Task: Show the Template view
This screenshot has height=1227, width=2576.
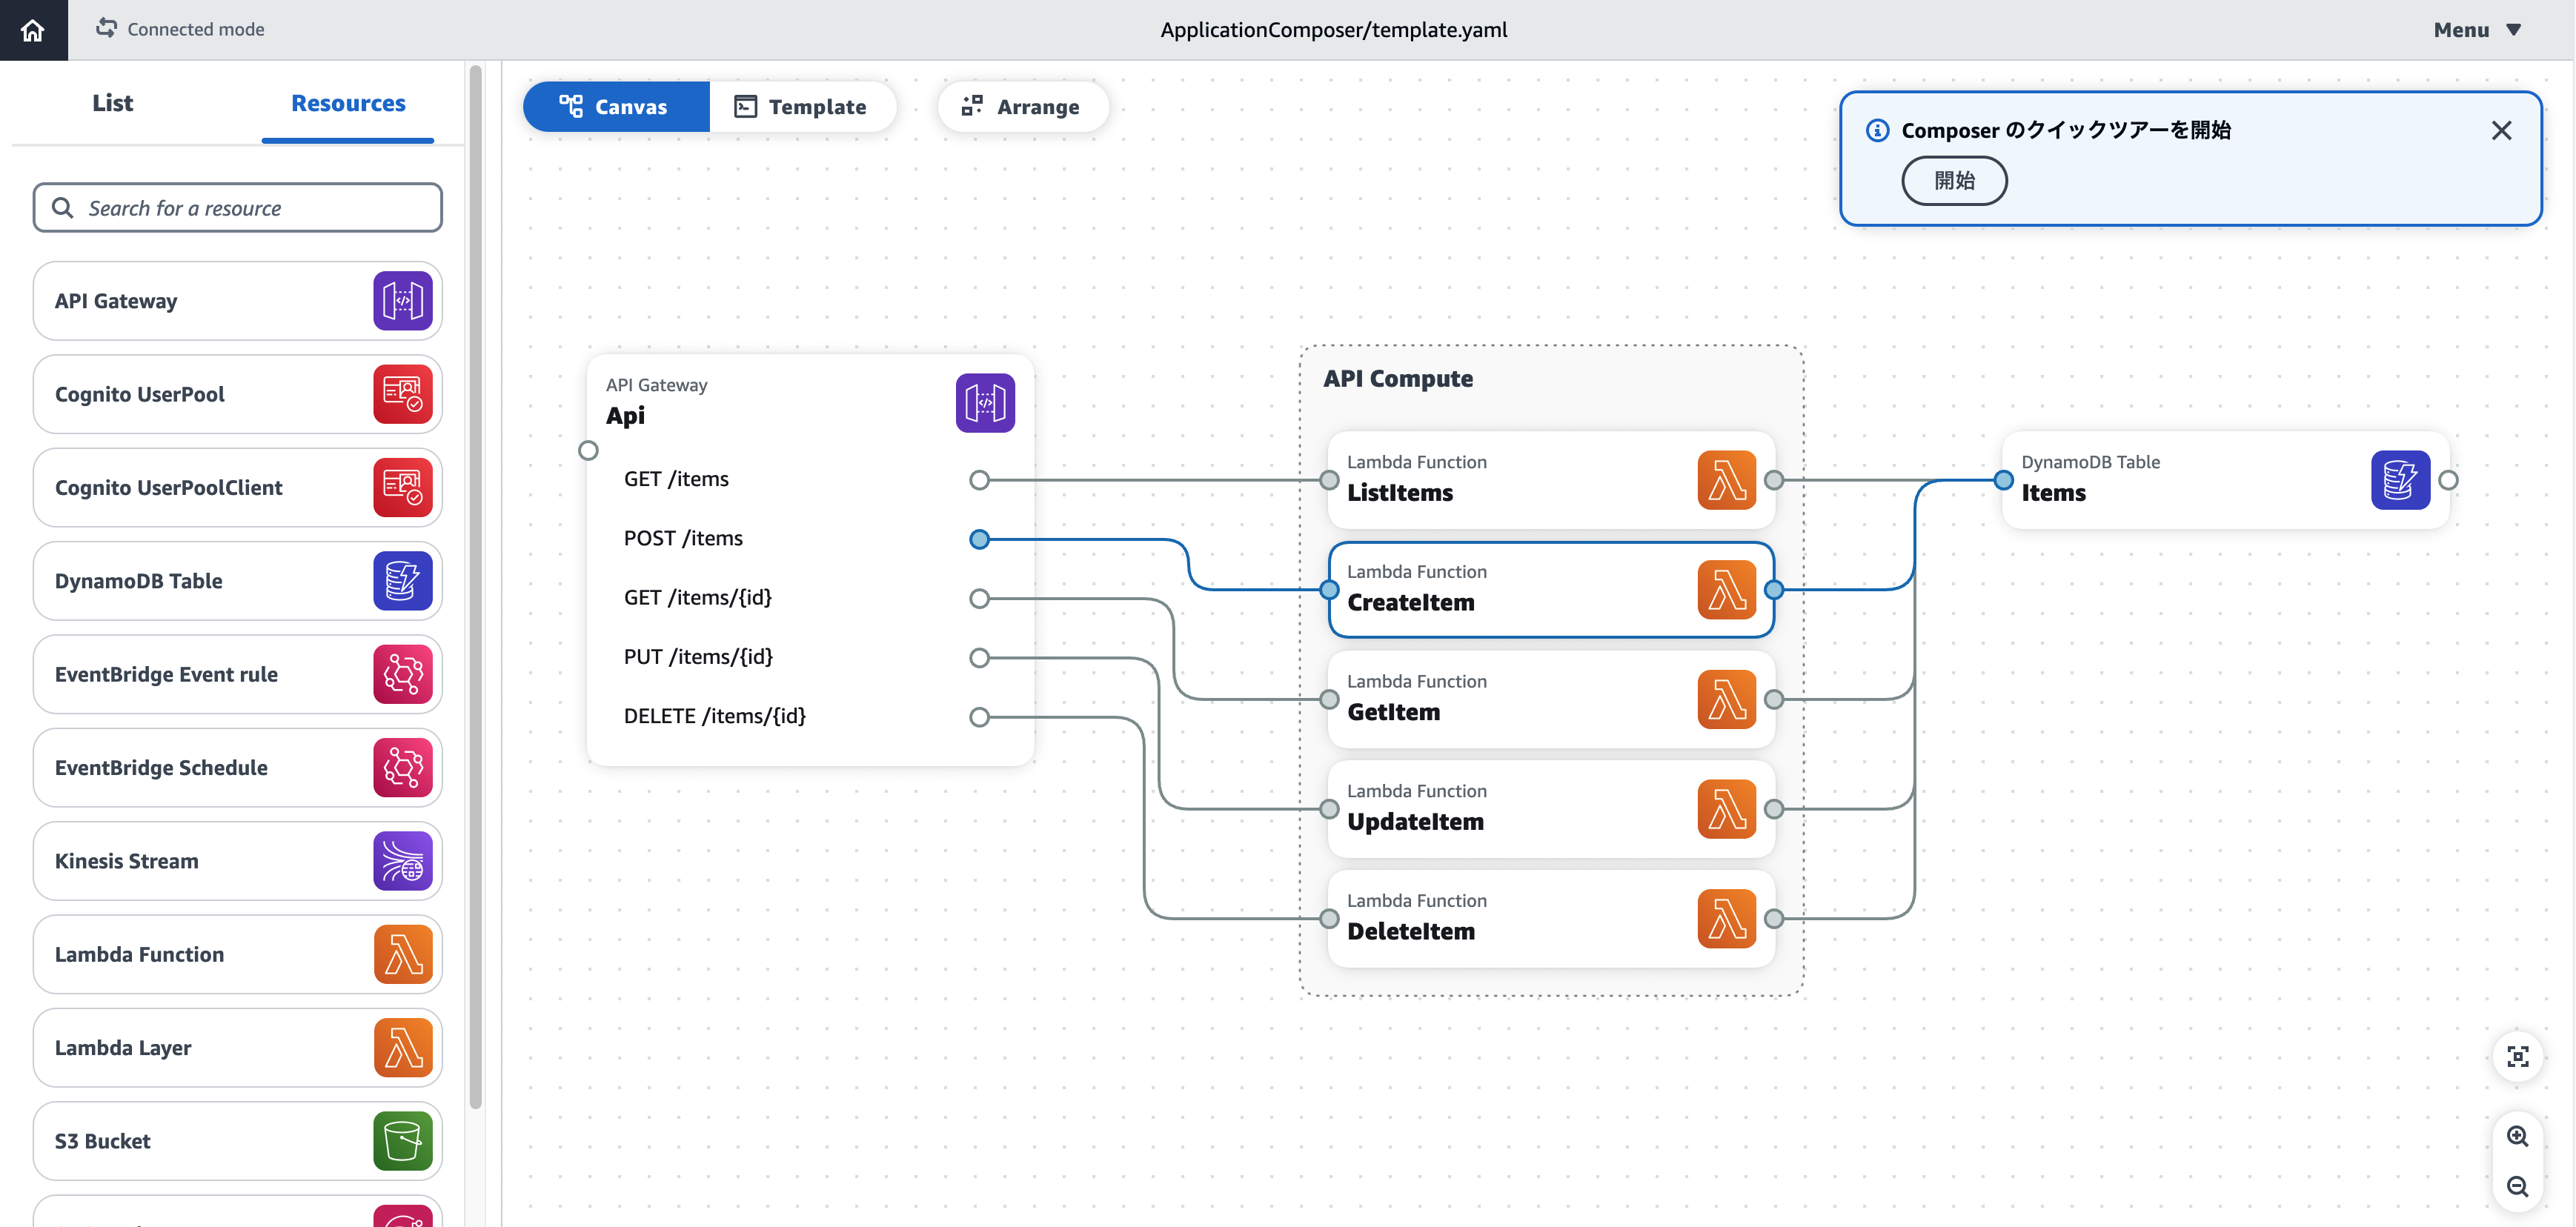Action: coord(802,107)
